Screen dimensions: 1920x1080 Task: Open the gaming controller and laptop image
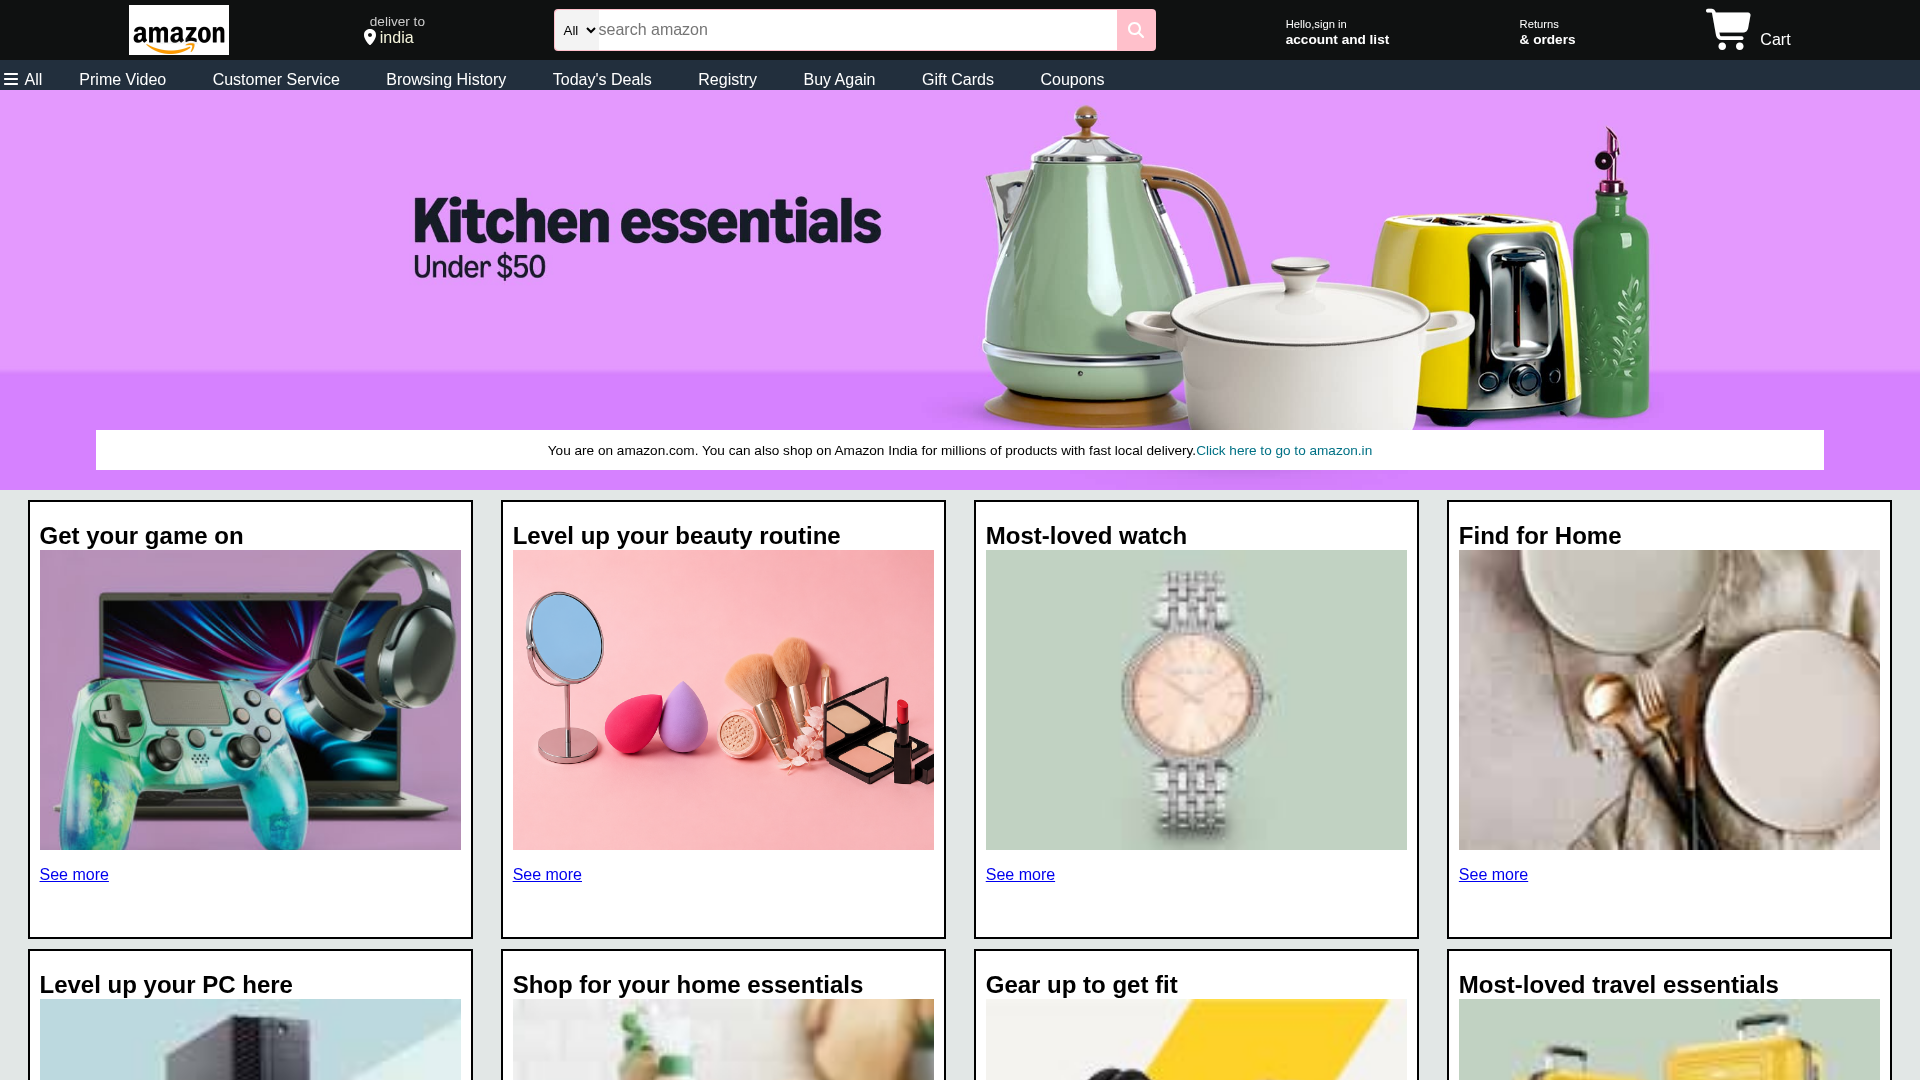click(250, 700)
